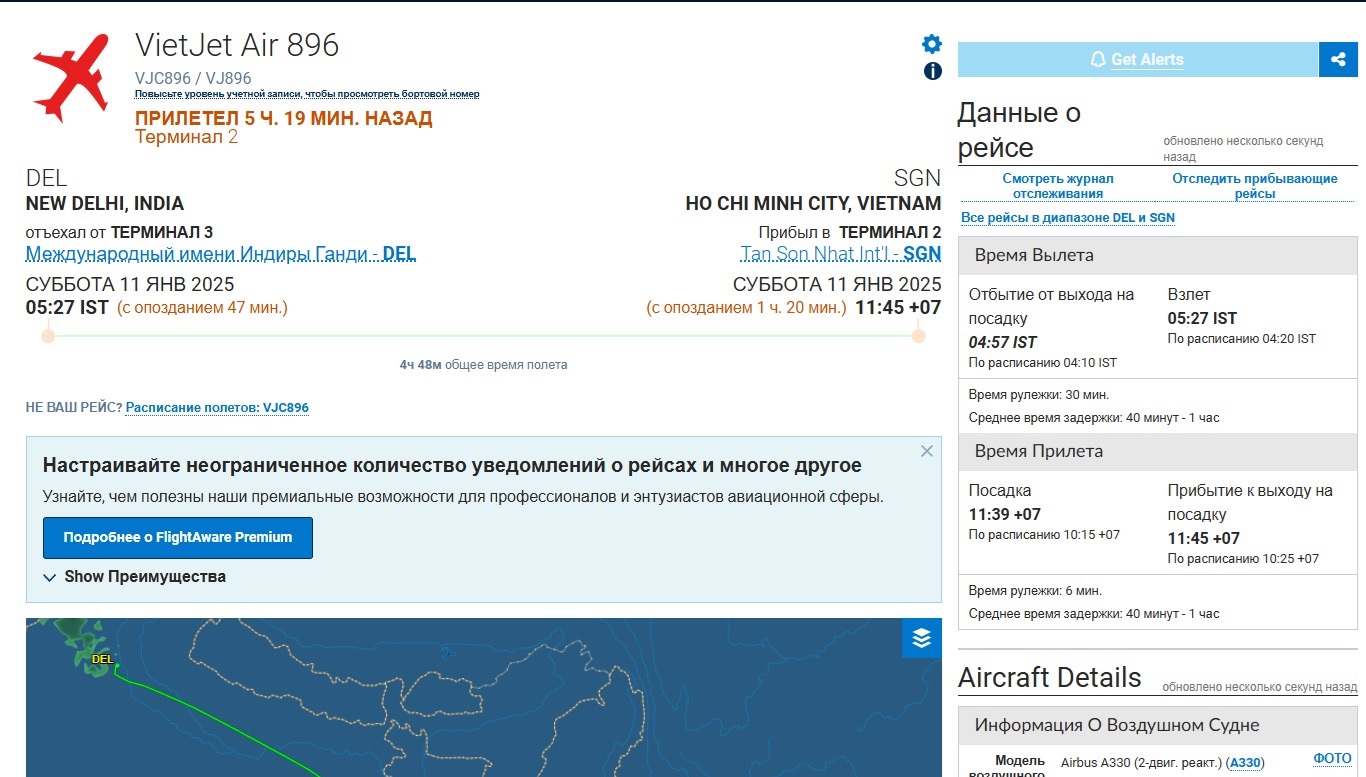Click the Get Alerts button
The image size is (1366, 777).
pyautogui.click(x=1138, y=59)
